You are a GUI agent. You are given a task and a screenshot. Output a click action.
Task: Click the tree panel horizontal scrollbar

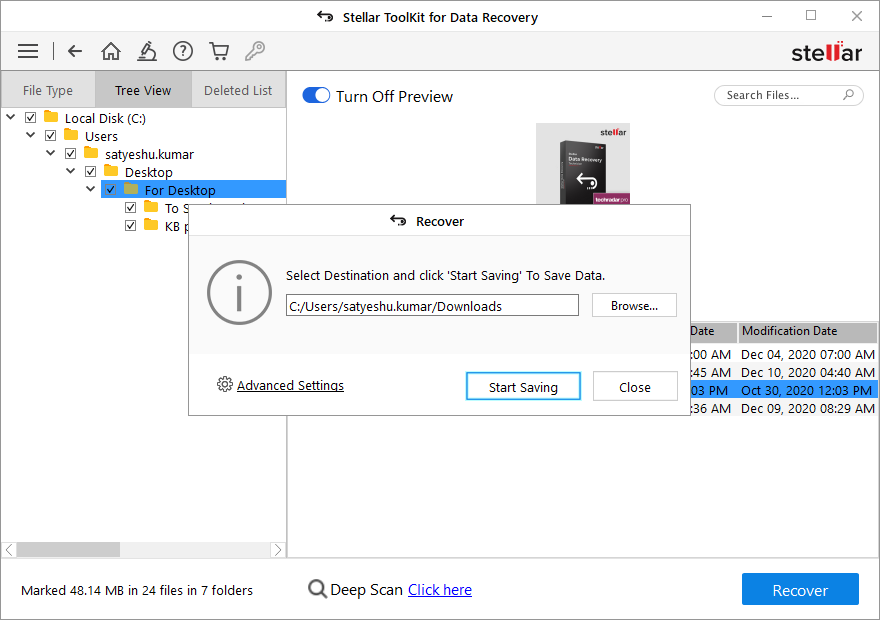[x=70, y=550]
